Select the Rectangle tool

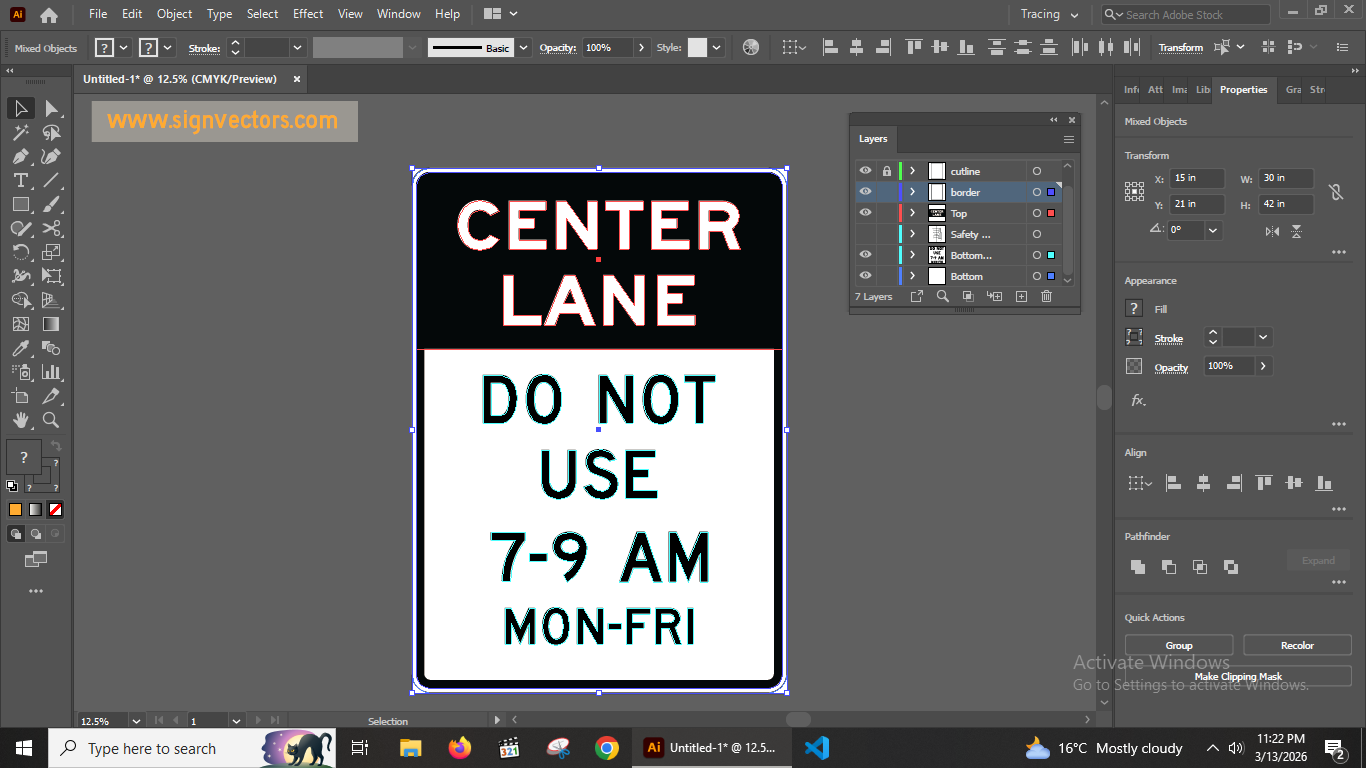(21, 204)
